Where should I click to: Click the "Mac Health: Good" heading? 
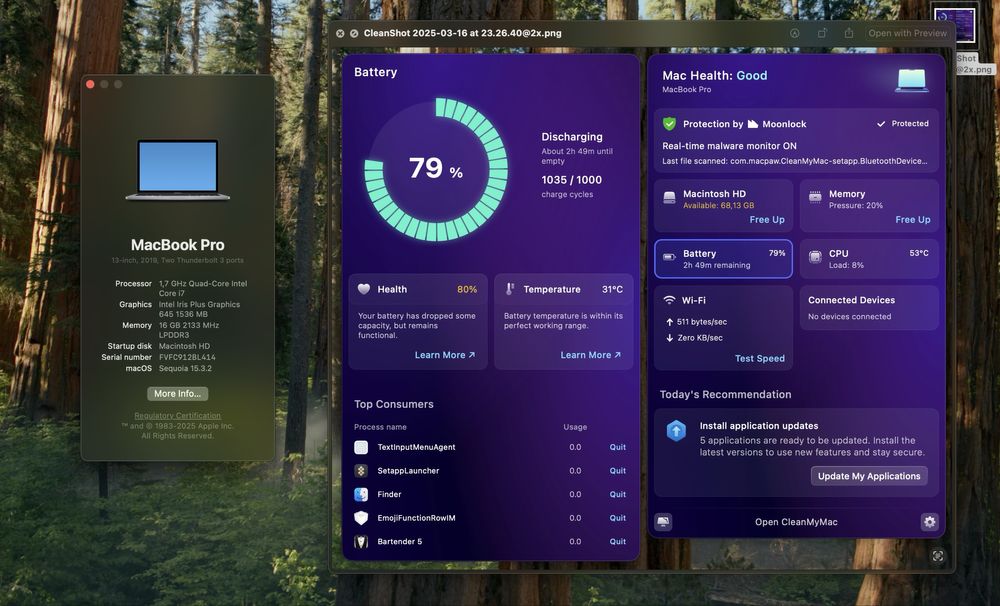(714, 75)
